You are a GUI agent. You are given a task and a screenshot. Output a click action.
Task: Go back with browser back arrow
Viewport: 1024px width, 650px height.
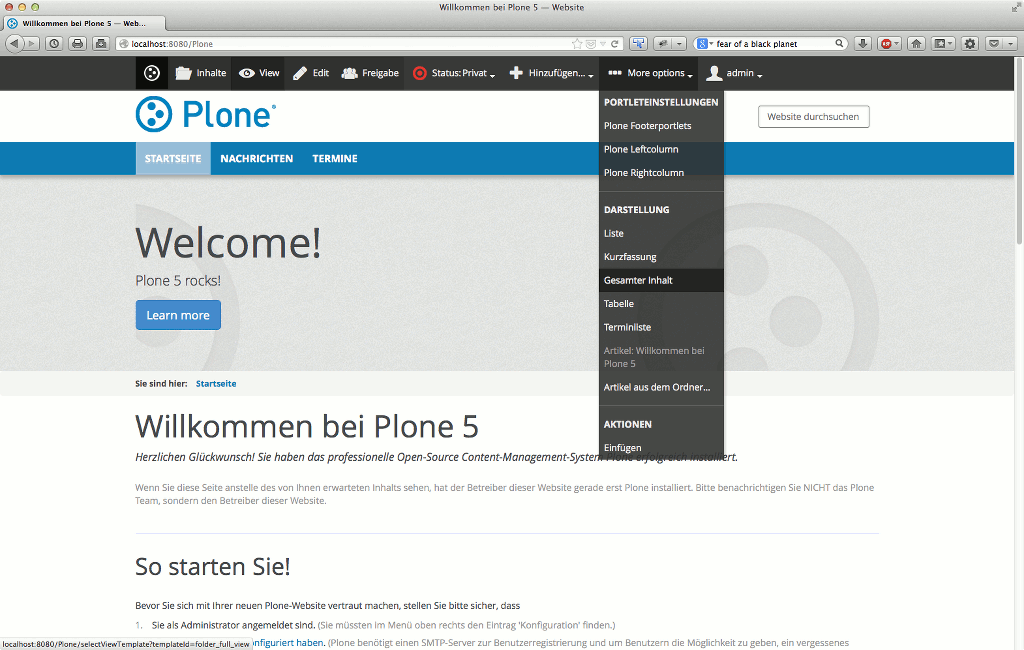(x=14, y=44)
